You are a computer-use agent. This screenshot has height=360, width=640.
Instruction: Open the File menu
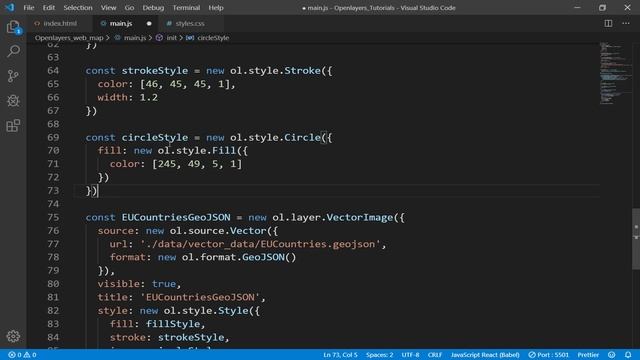point(29,8)
